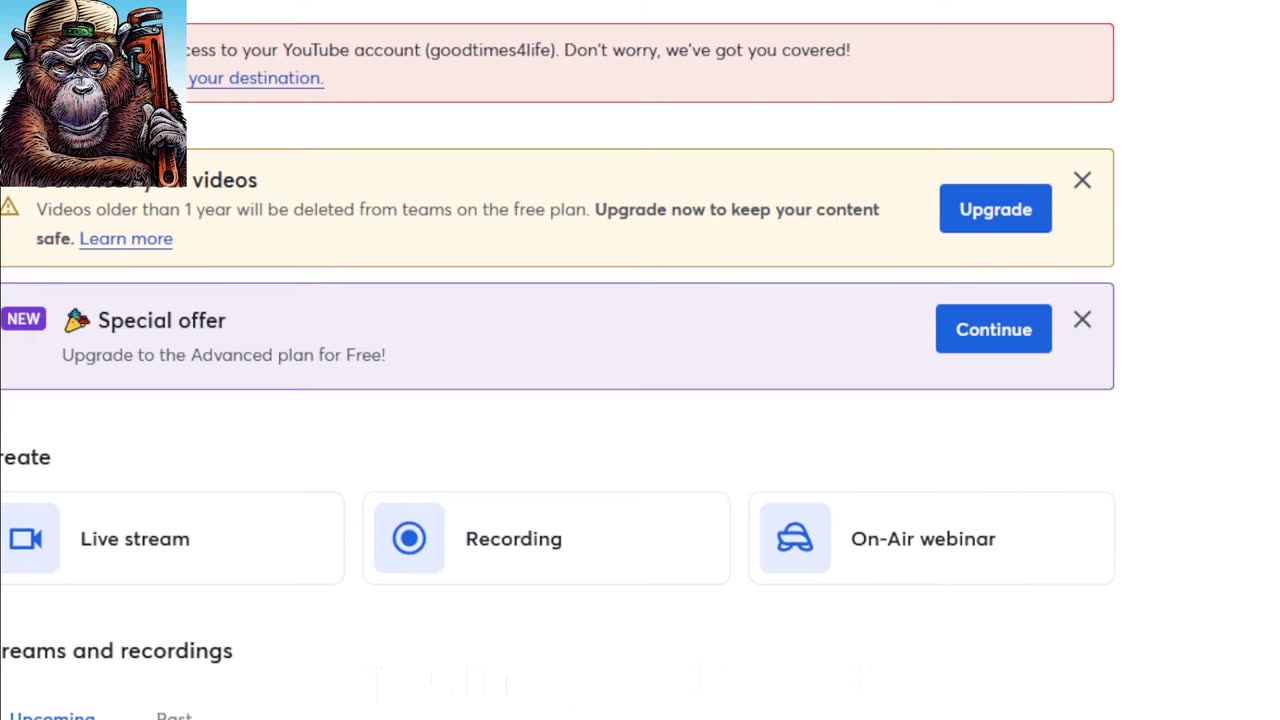Click the Recording circle icon

[x=409, y=539]
